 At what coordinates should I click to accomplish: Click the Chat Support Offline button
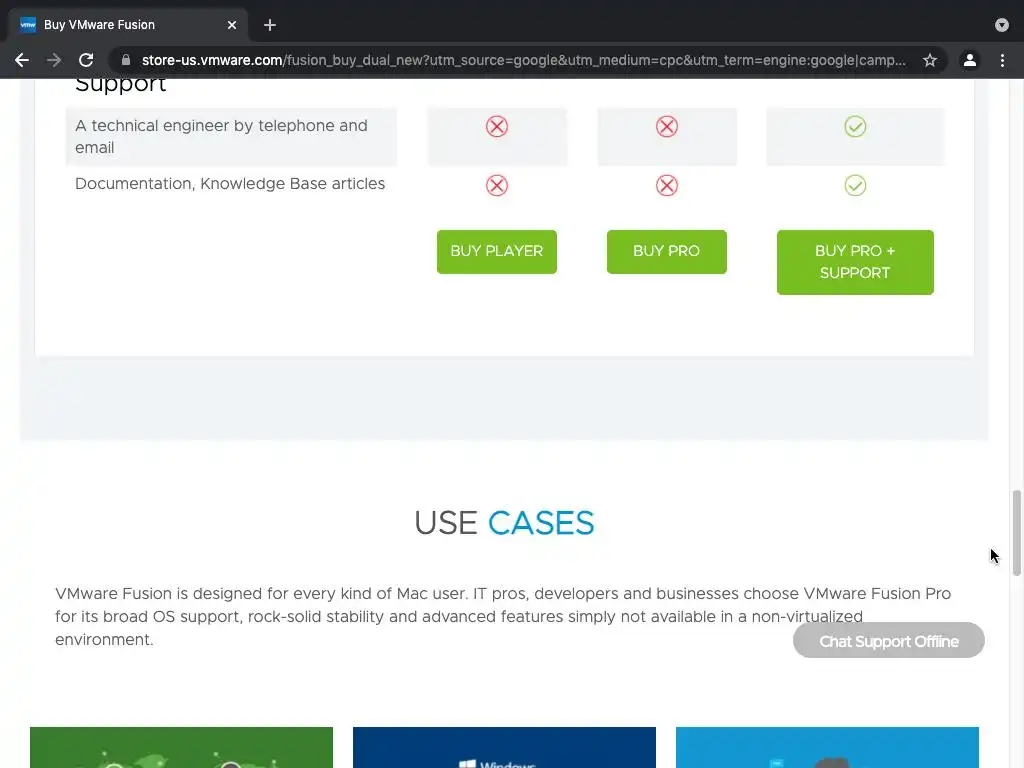coord(889,641)
